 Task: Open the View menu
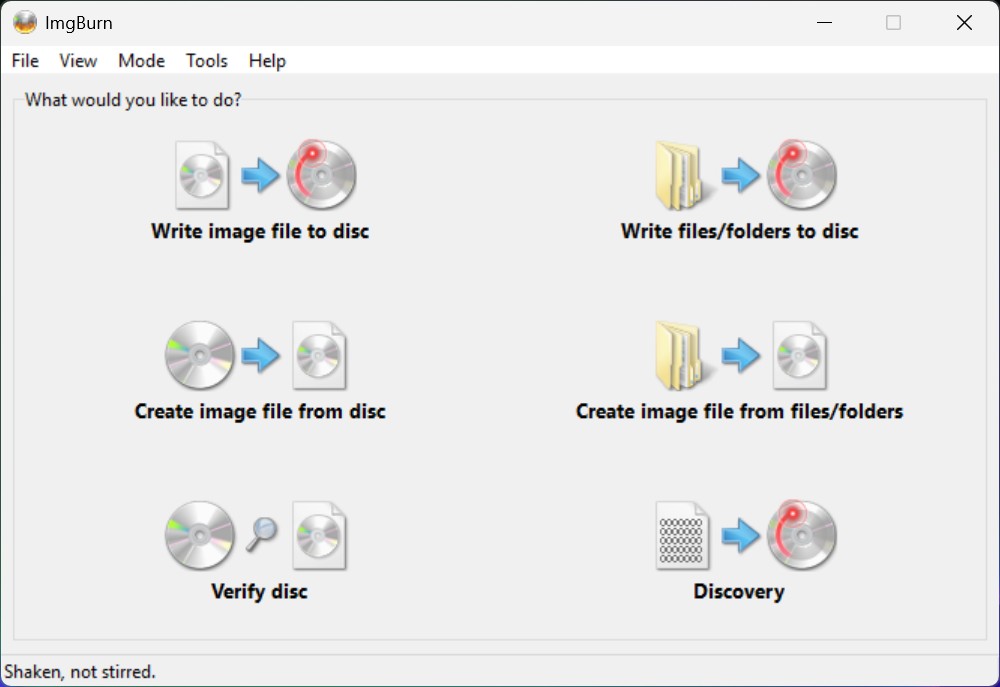click(x=77, y=61)
